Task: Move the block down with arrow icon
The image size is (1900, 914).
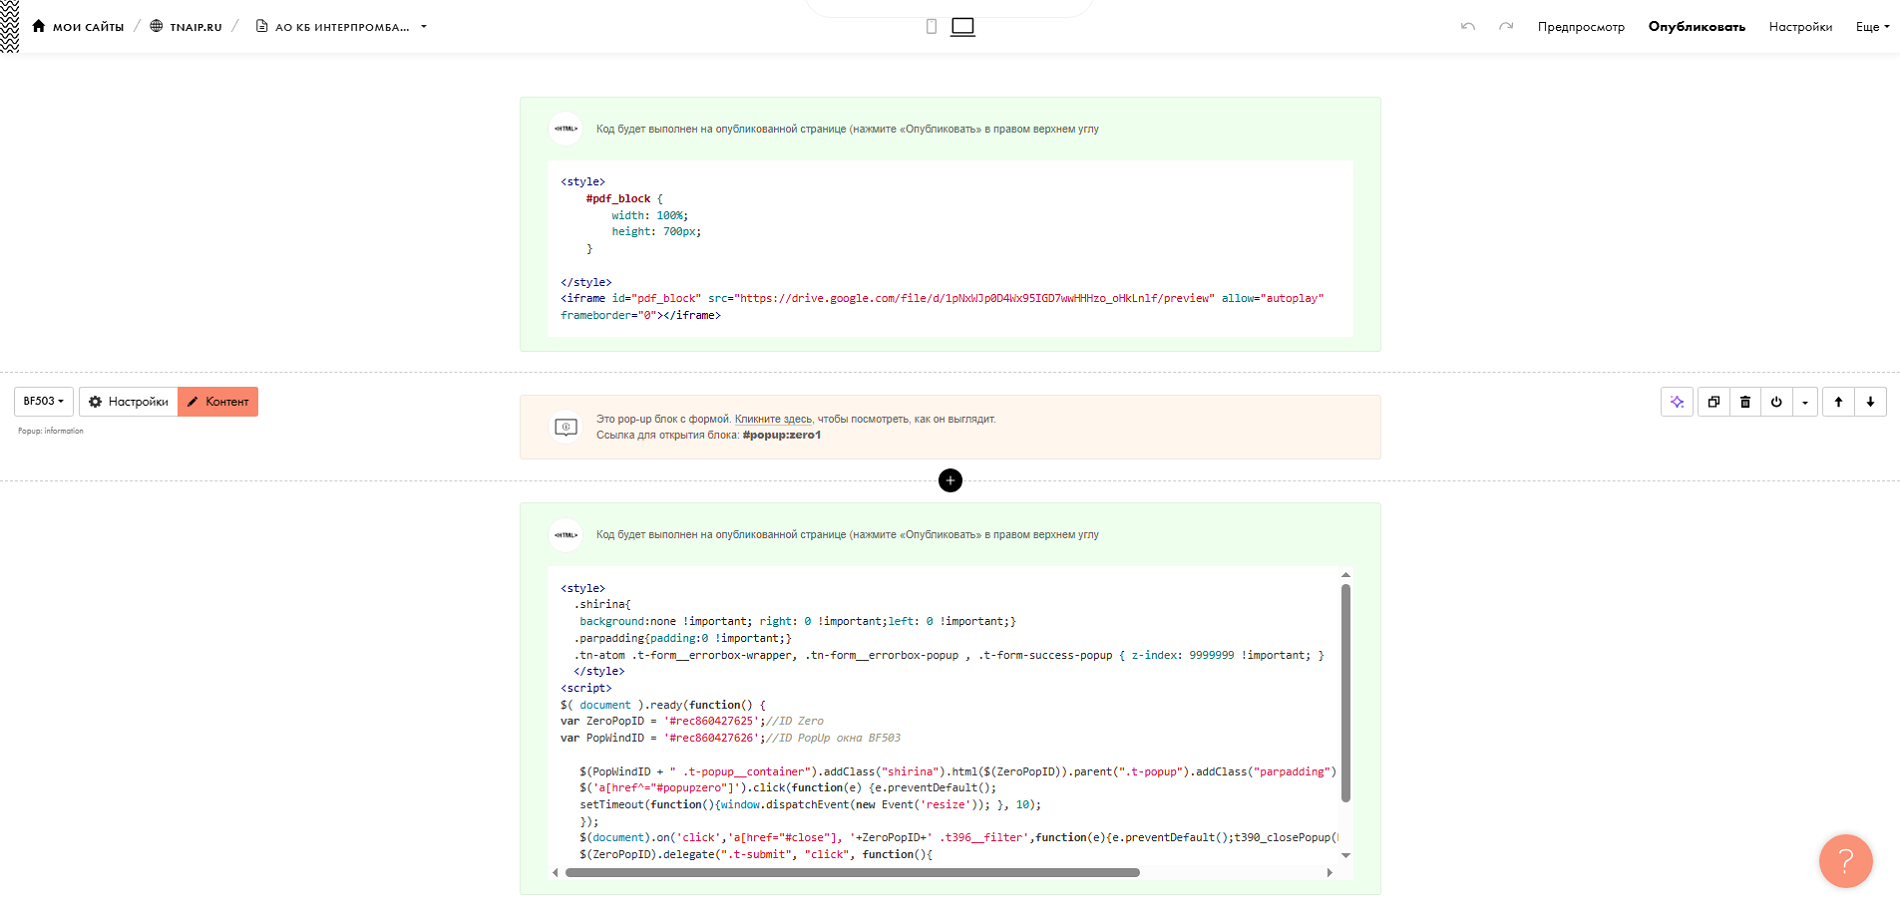Action: pos(1870,402)
